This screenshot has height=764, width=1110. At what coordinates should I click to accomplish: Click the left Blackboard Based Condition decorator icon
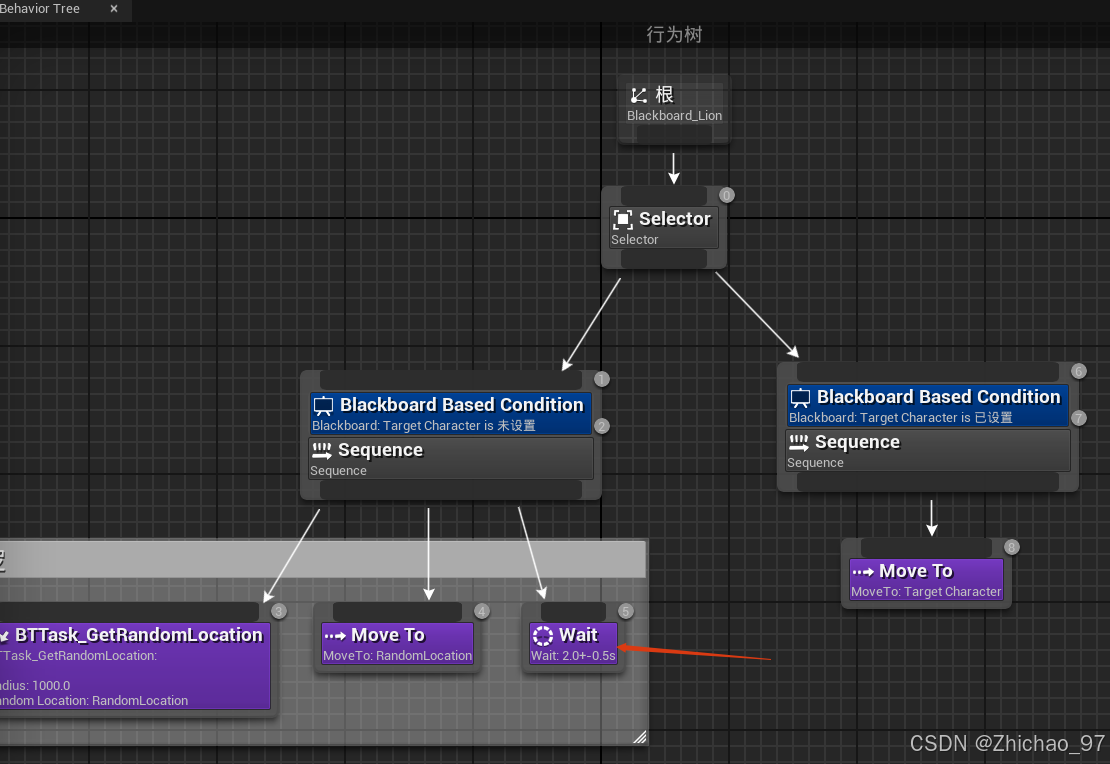point(323,406)
